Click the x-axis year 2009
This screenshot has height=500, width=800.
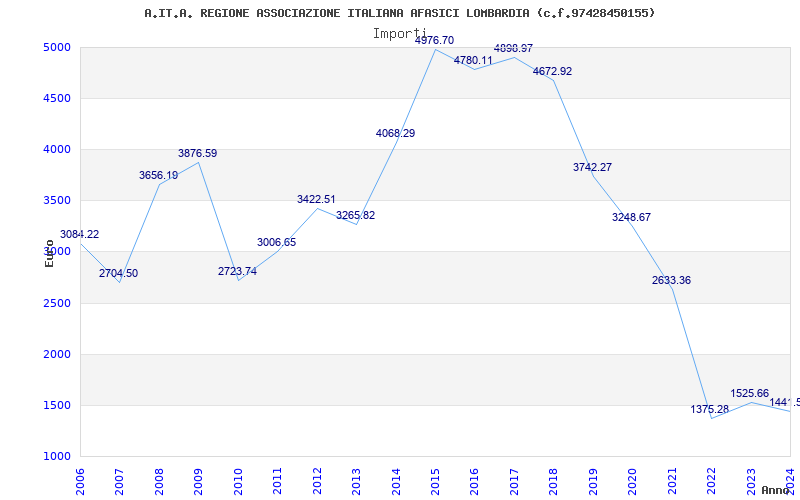click(198, 481)
